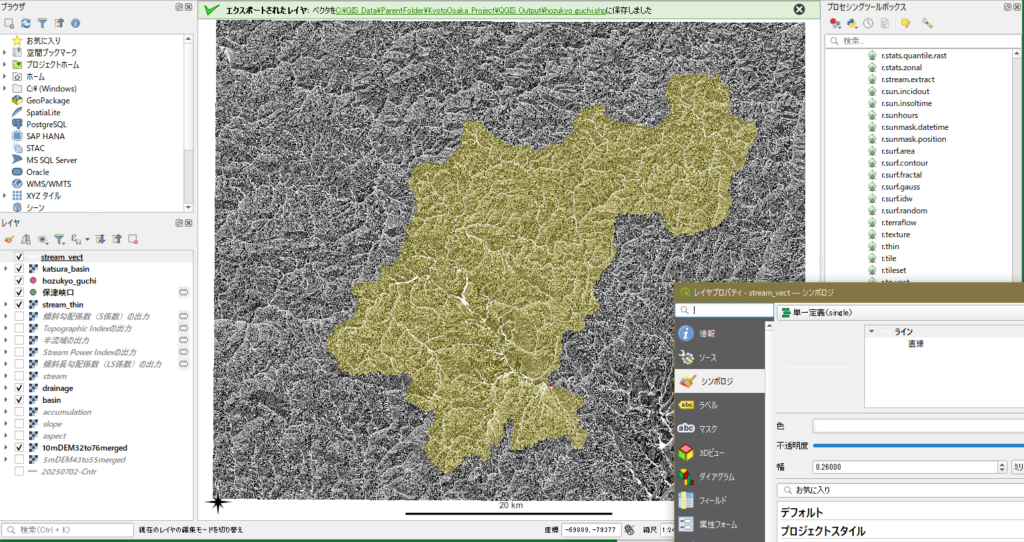Expand the 10mDEM32to76merged layer tree
This screenshot has width=1024, height=542.
(x=6, y=448)
